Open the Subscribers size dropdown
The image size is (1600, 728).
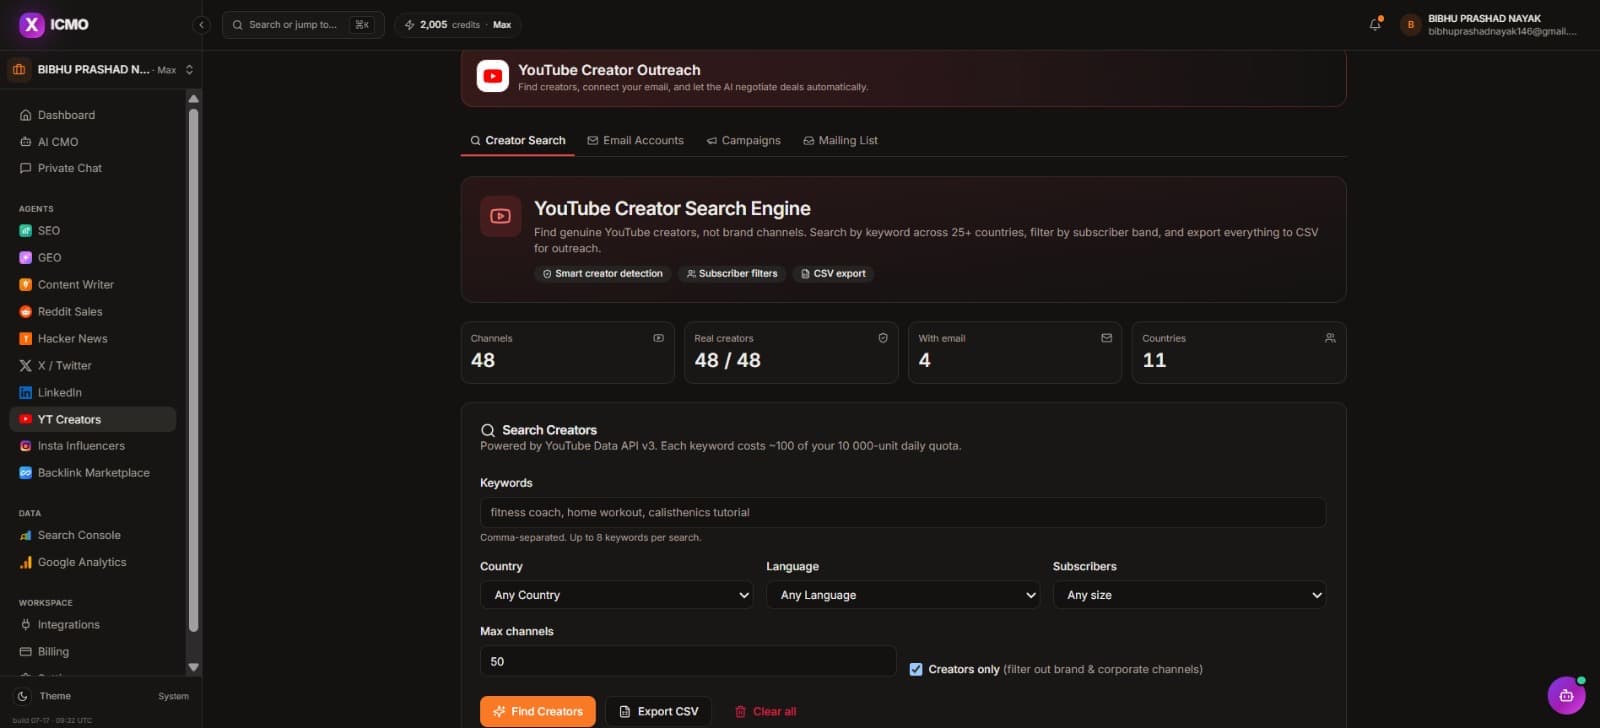coord(1189,595)
